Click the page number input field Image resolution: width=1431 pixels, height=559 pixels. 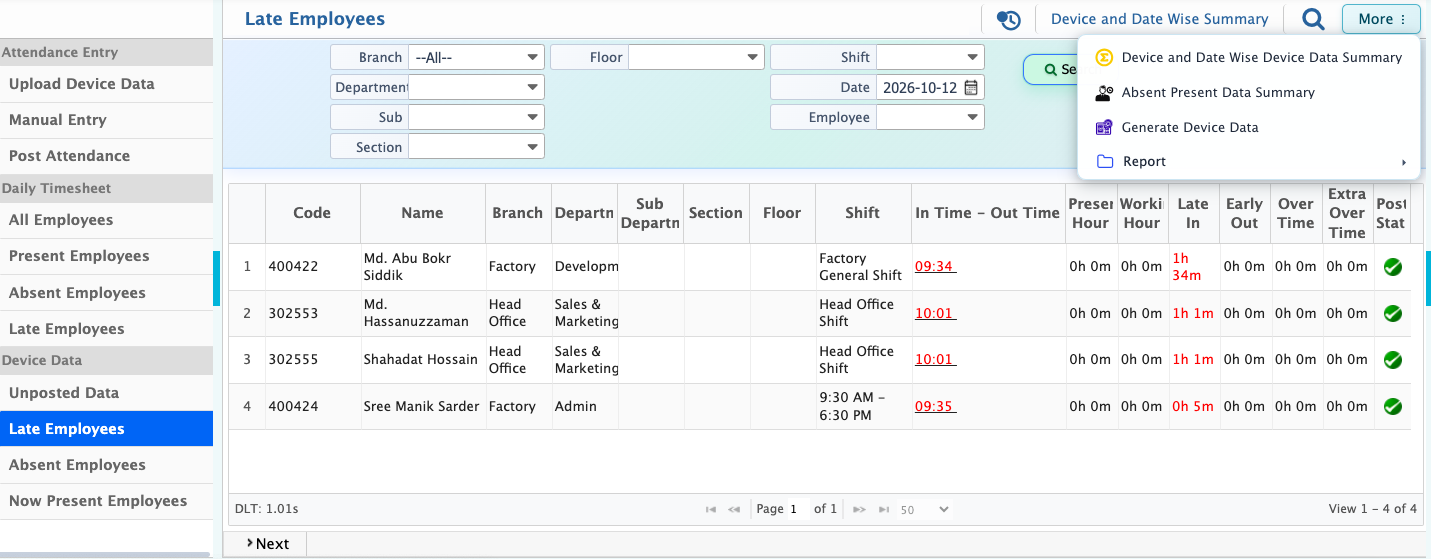coord(798,509)
